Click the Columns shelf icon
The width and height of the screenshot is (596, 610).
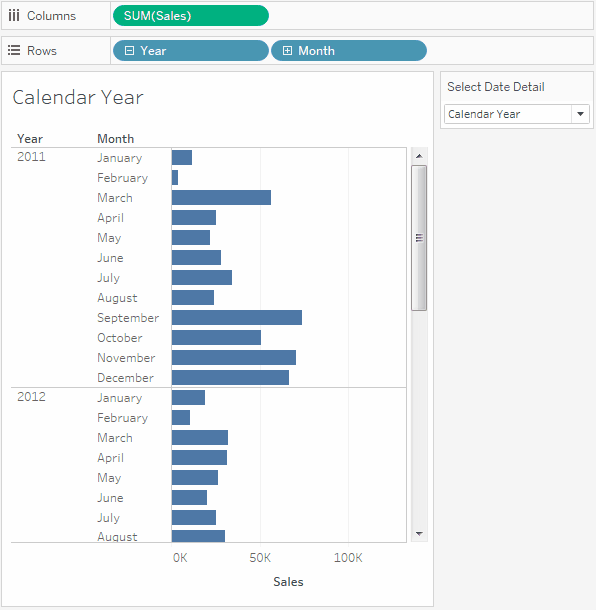point(14,16)
